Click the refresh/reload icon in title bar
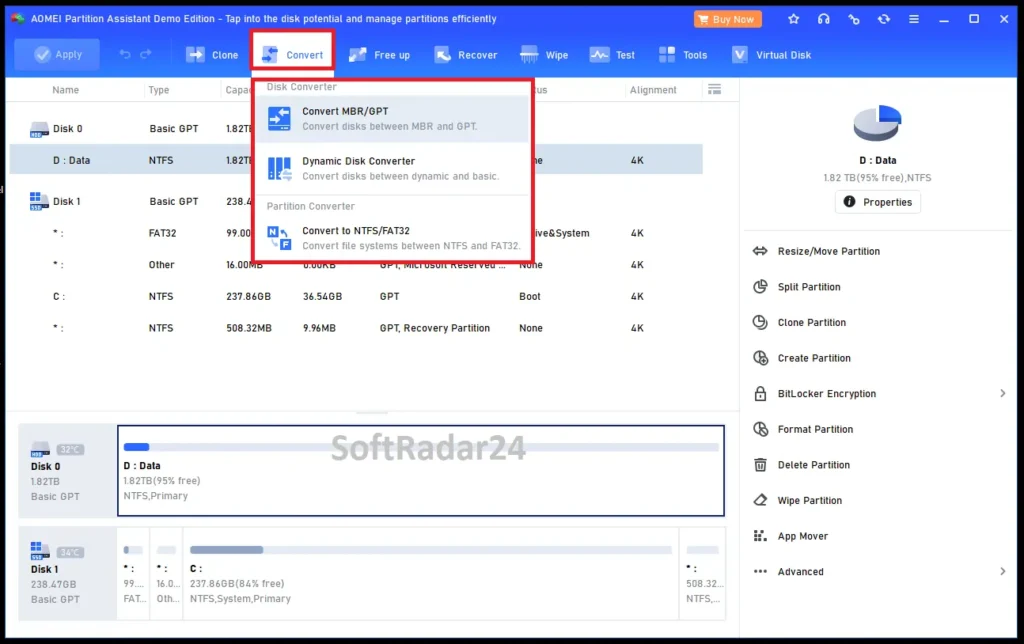This screenshot has height=644, width=1024. [884, 19]
